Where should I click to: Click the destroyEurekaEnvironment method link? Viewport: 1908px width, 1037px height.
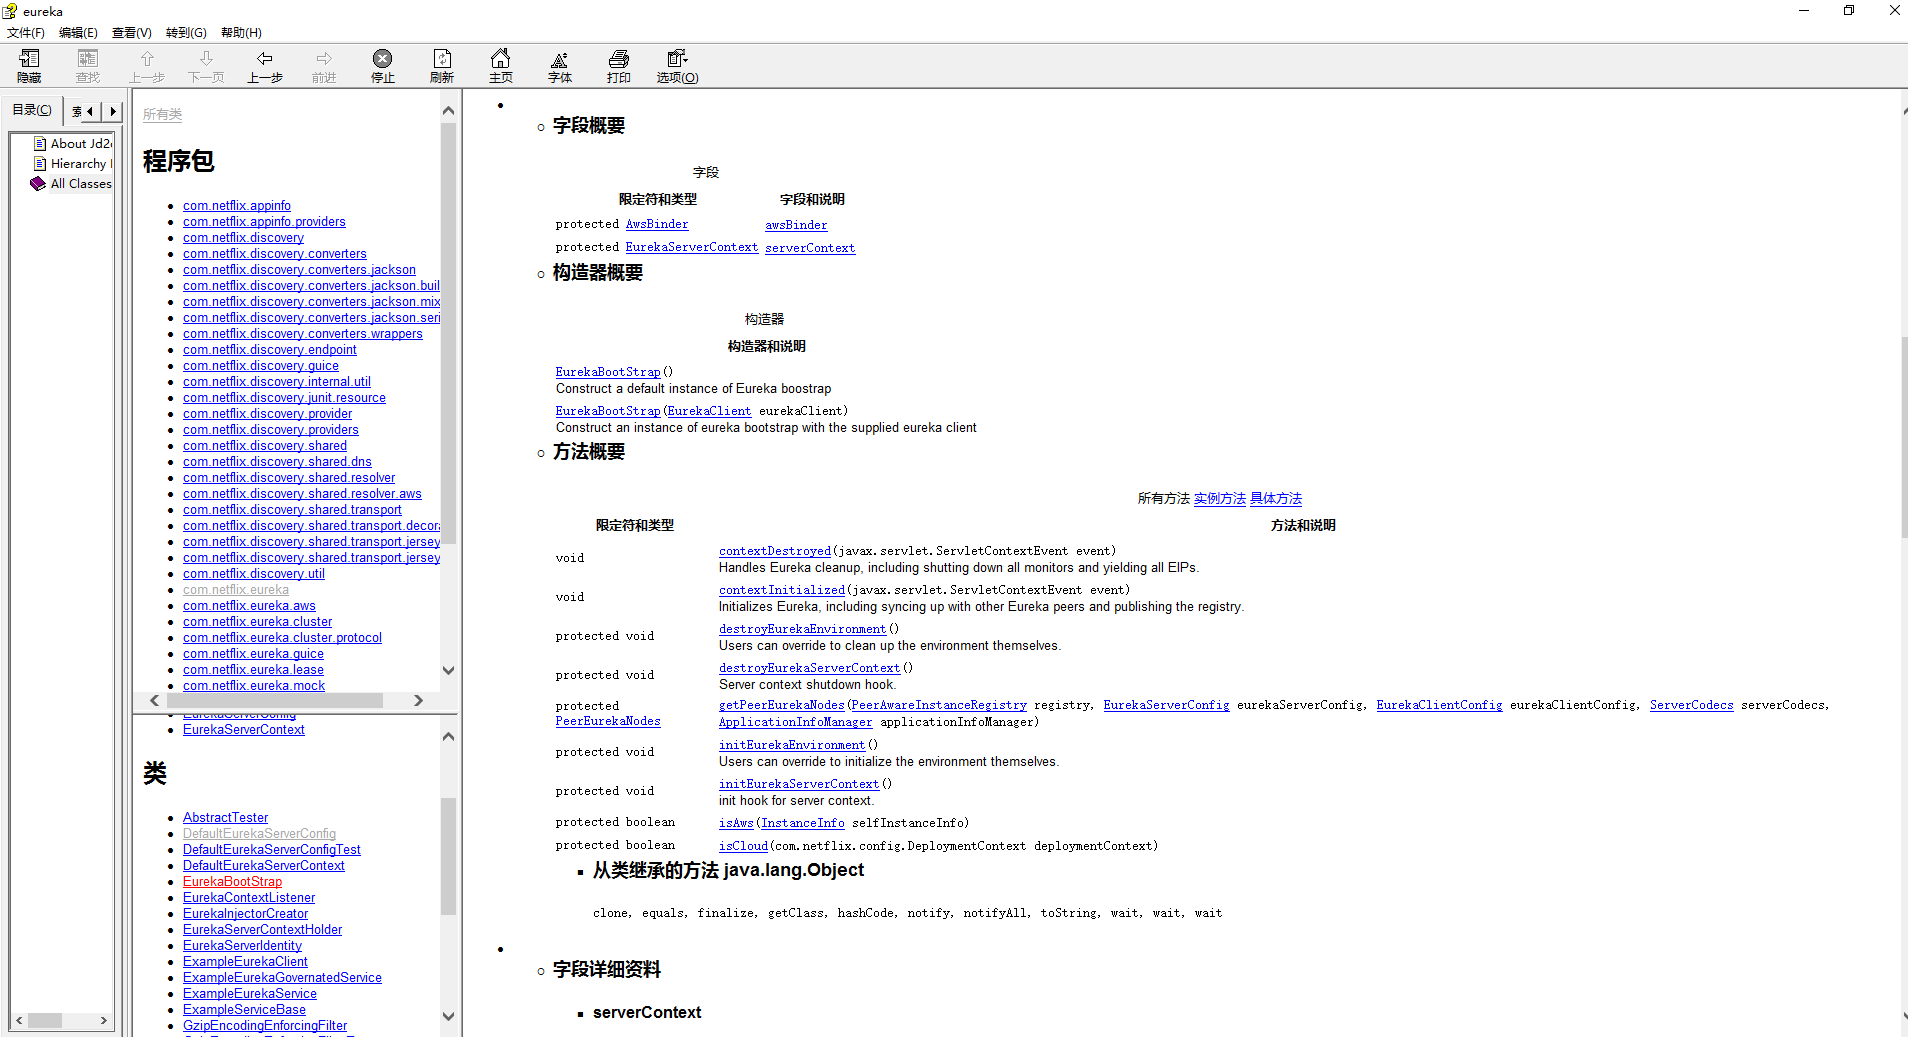point(802,629)
